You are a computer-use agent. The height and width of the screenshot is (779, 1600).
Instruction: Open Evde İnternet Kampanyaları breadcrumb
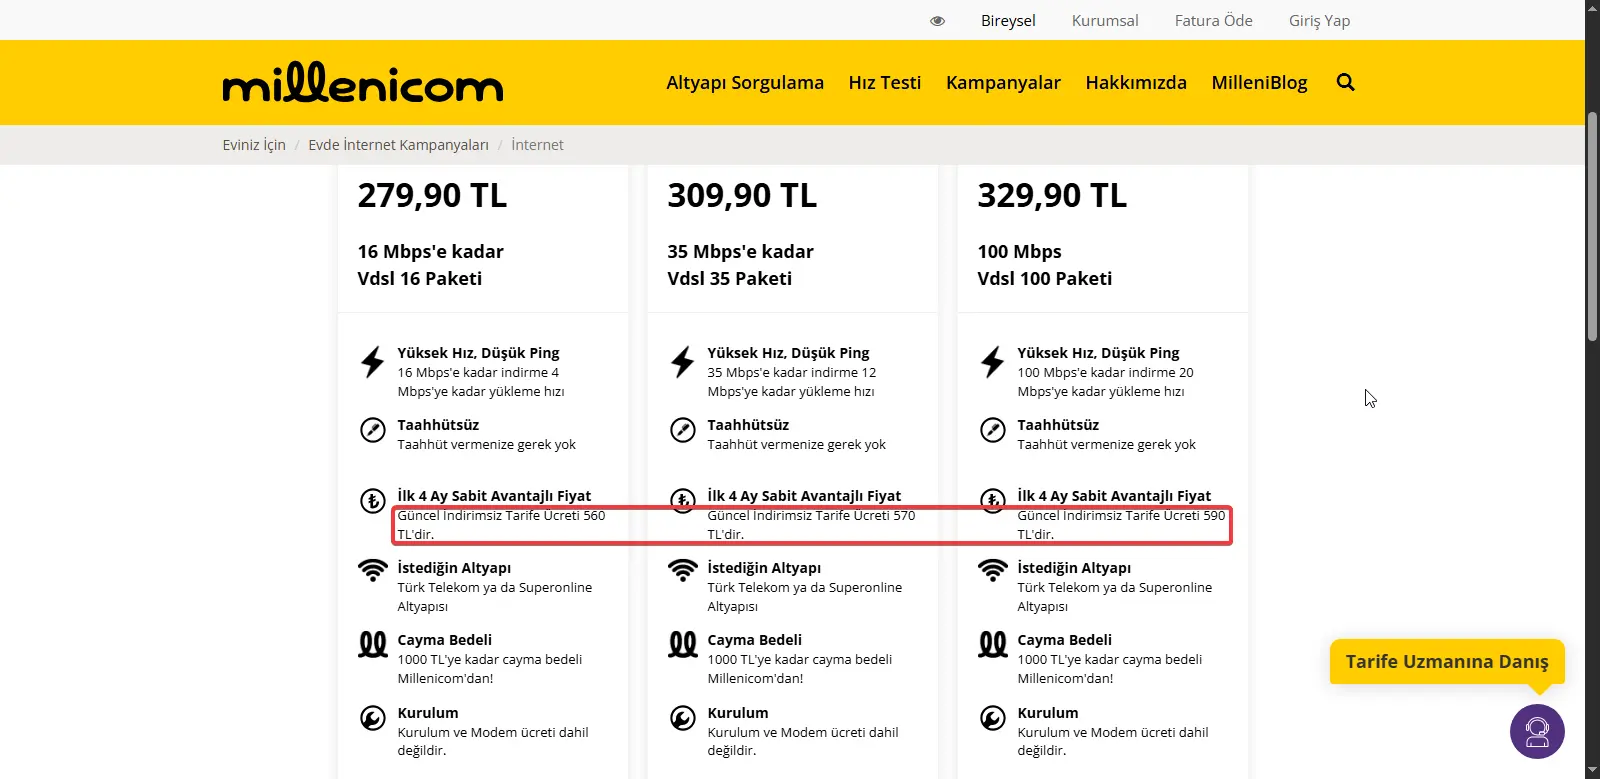(398, 145)
